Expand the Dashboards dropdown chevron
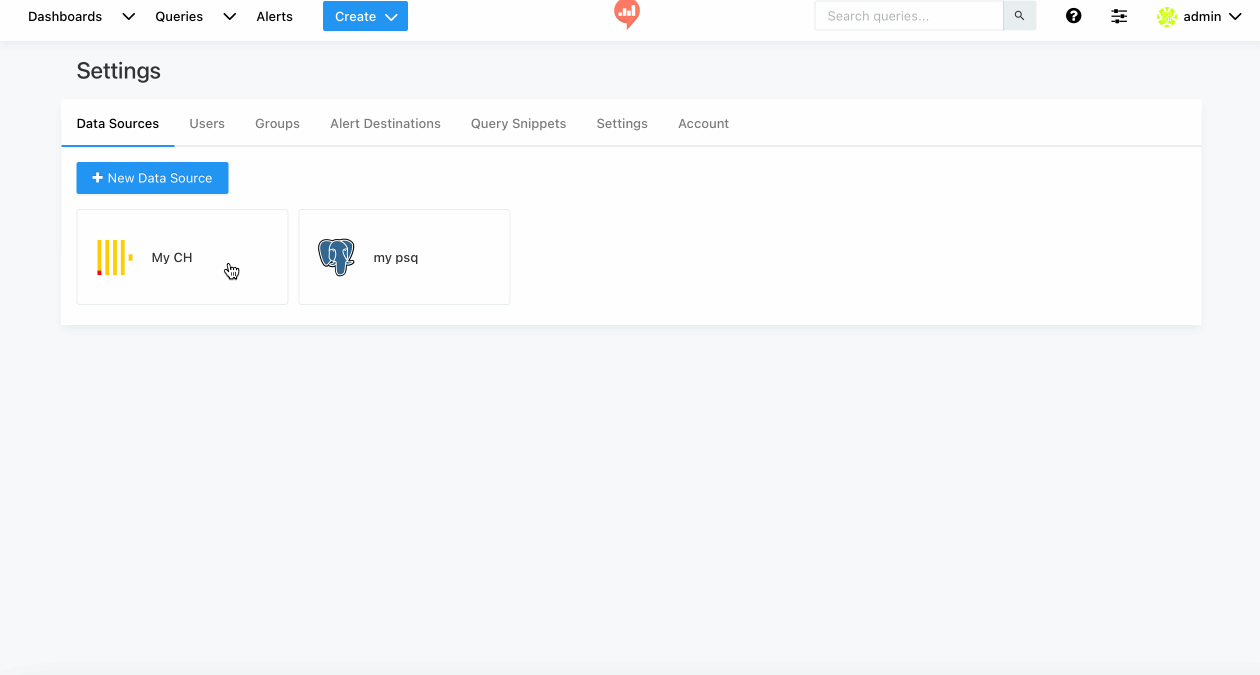 pos(128,17)
